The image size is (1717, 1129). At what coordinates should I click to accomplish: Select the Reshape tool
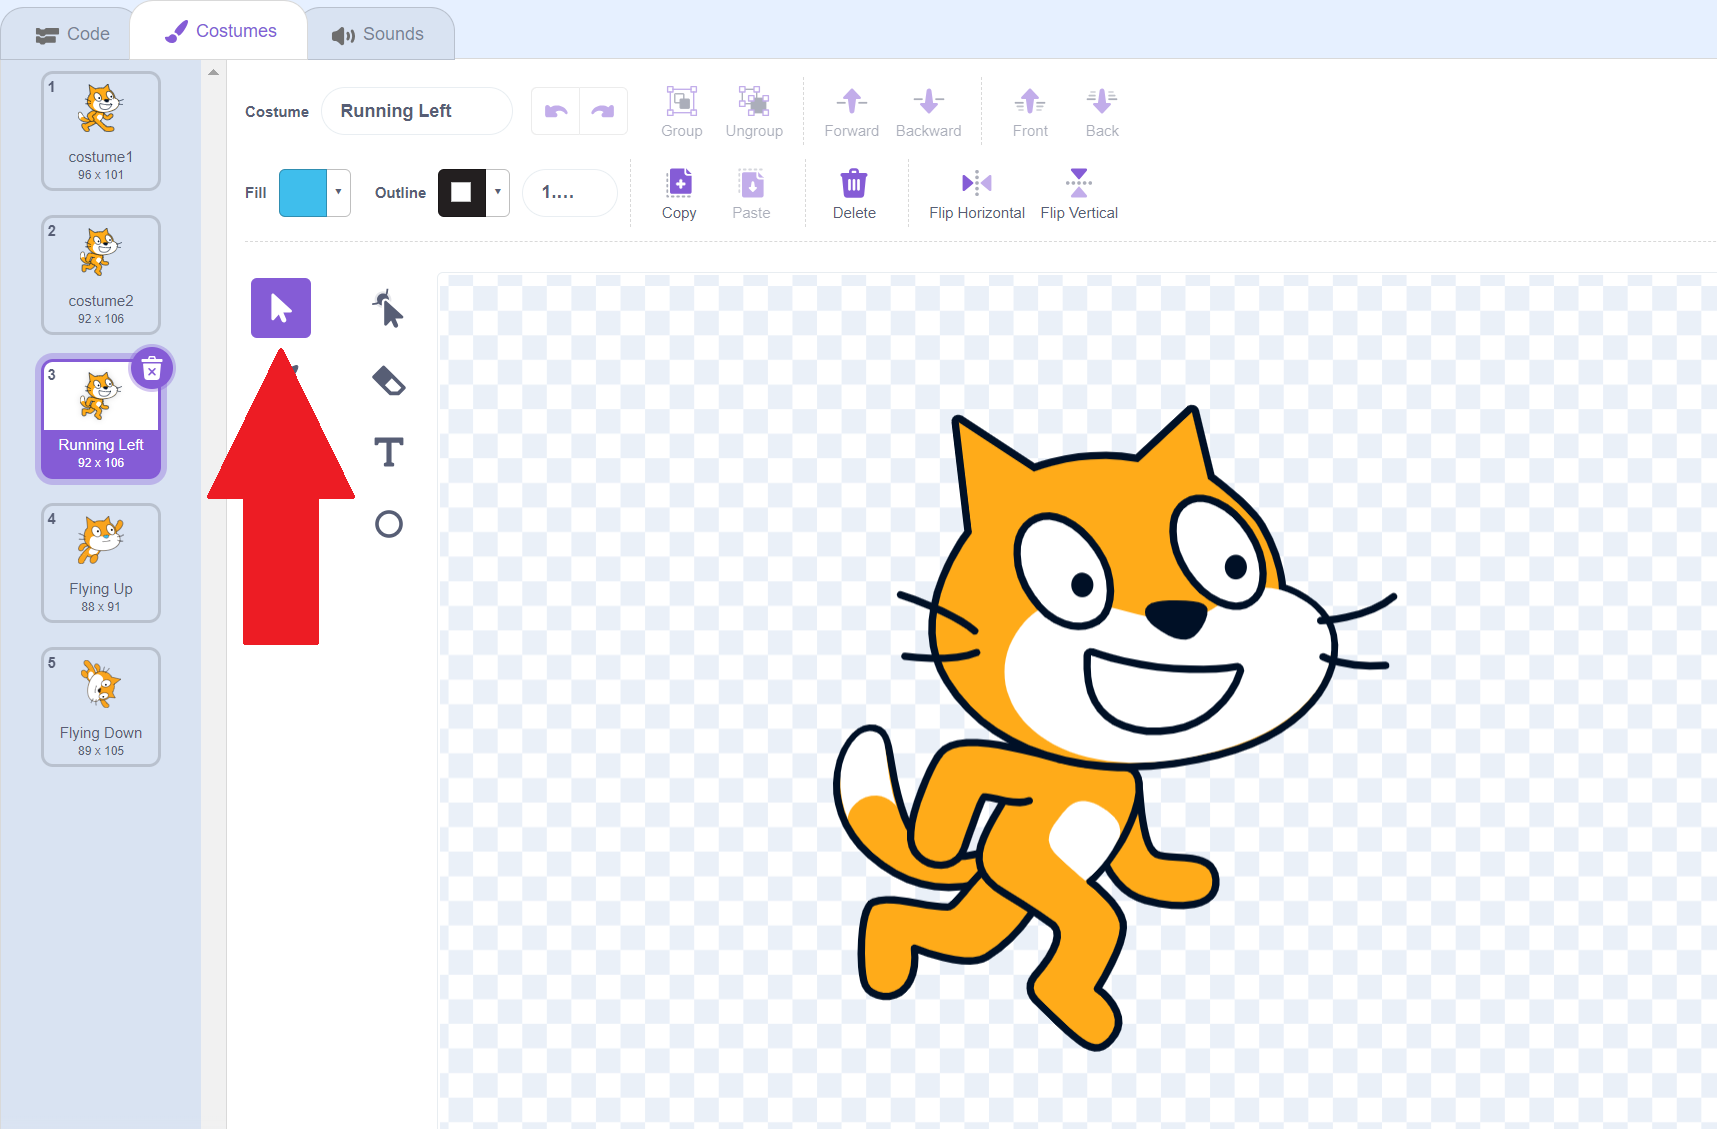point(389,308)
